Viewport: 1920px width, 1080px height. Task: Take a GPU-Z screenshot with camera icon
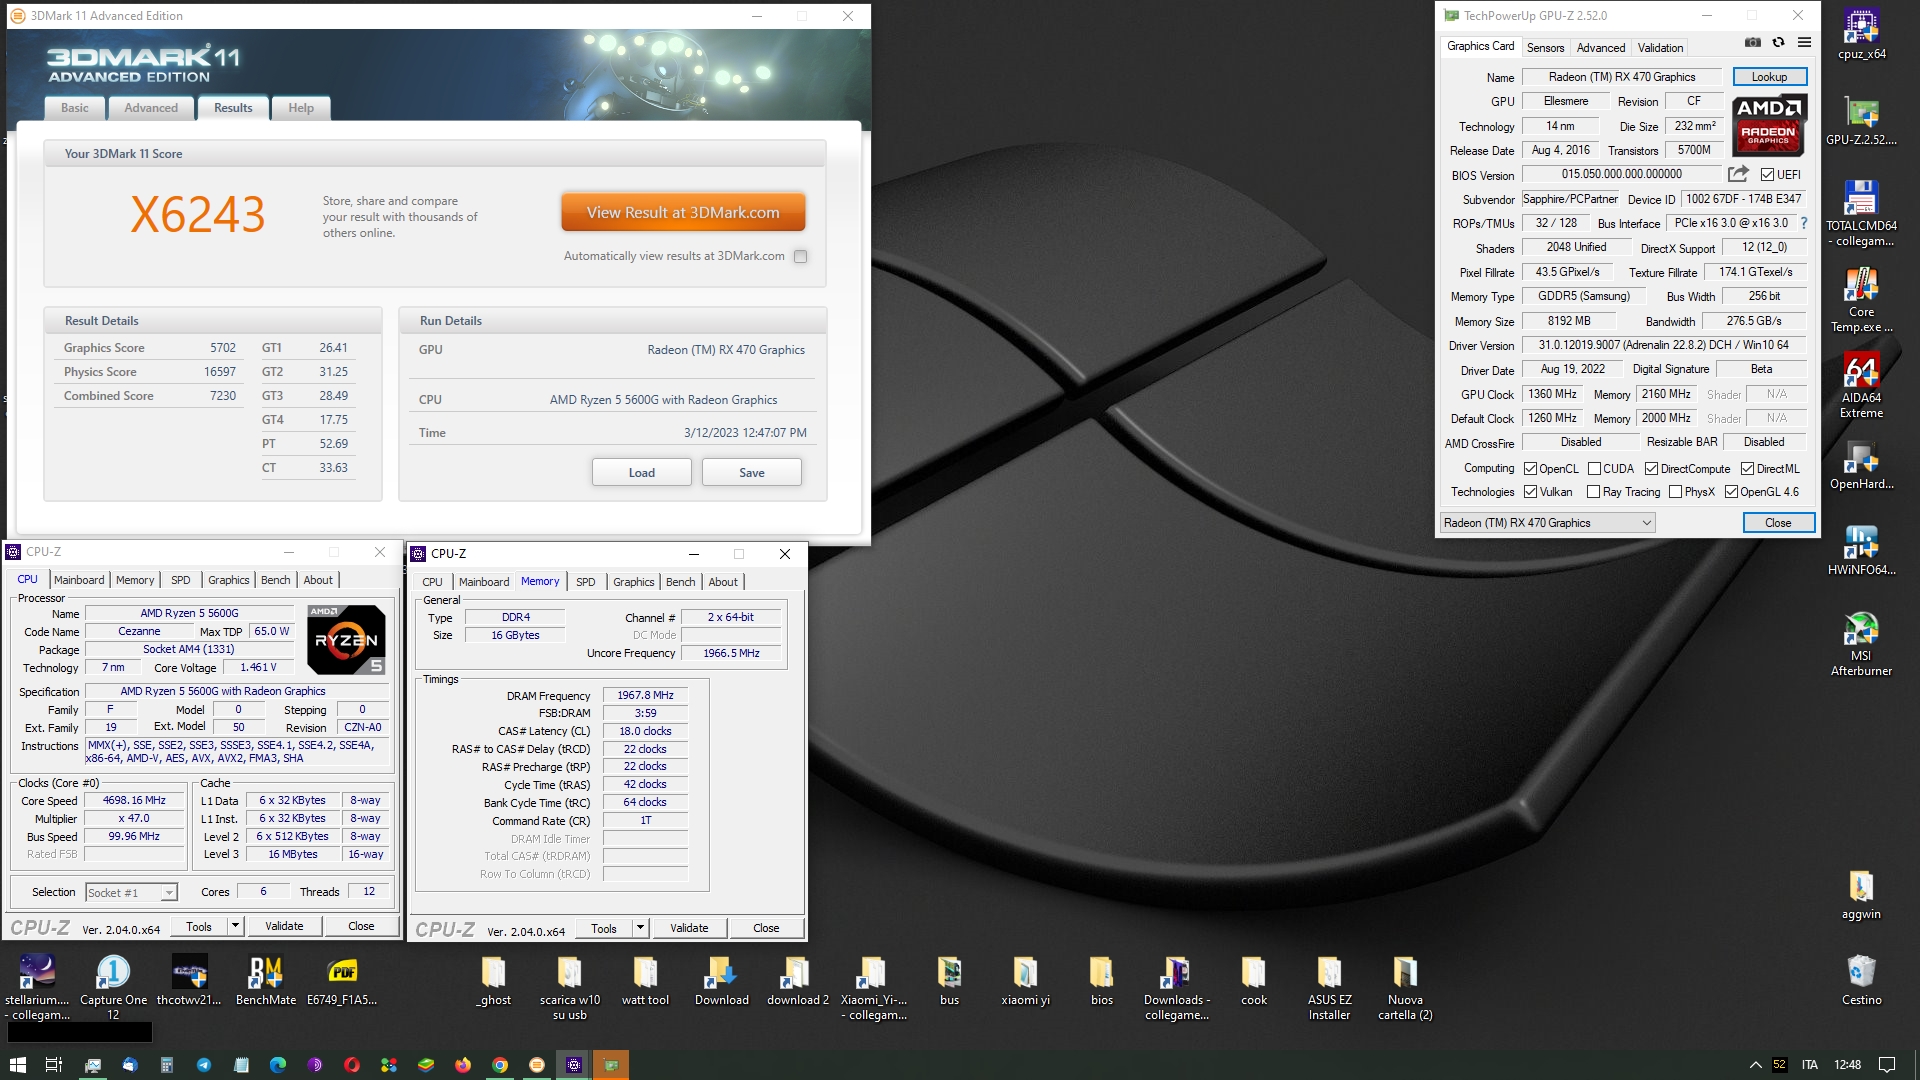[x=1753, y=42]
